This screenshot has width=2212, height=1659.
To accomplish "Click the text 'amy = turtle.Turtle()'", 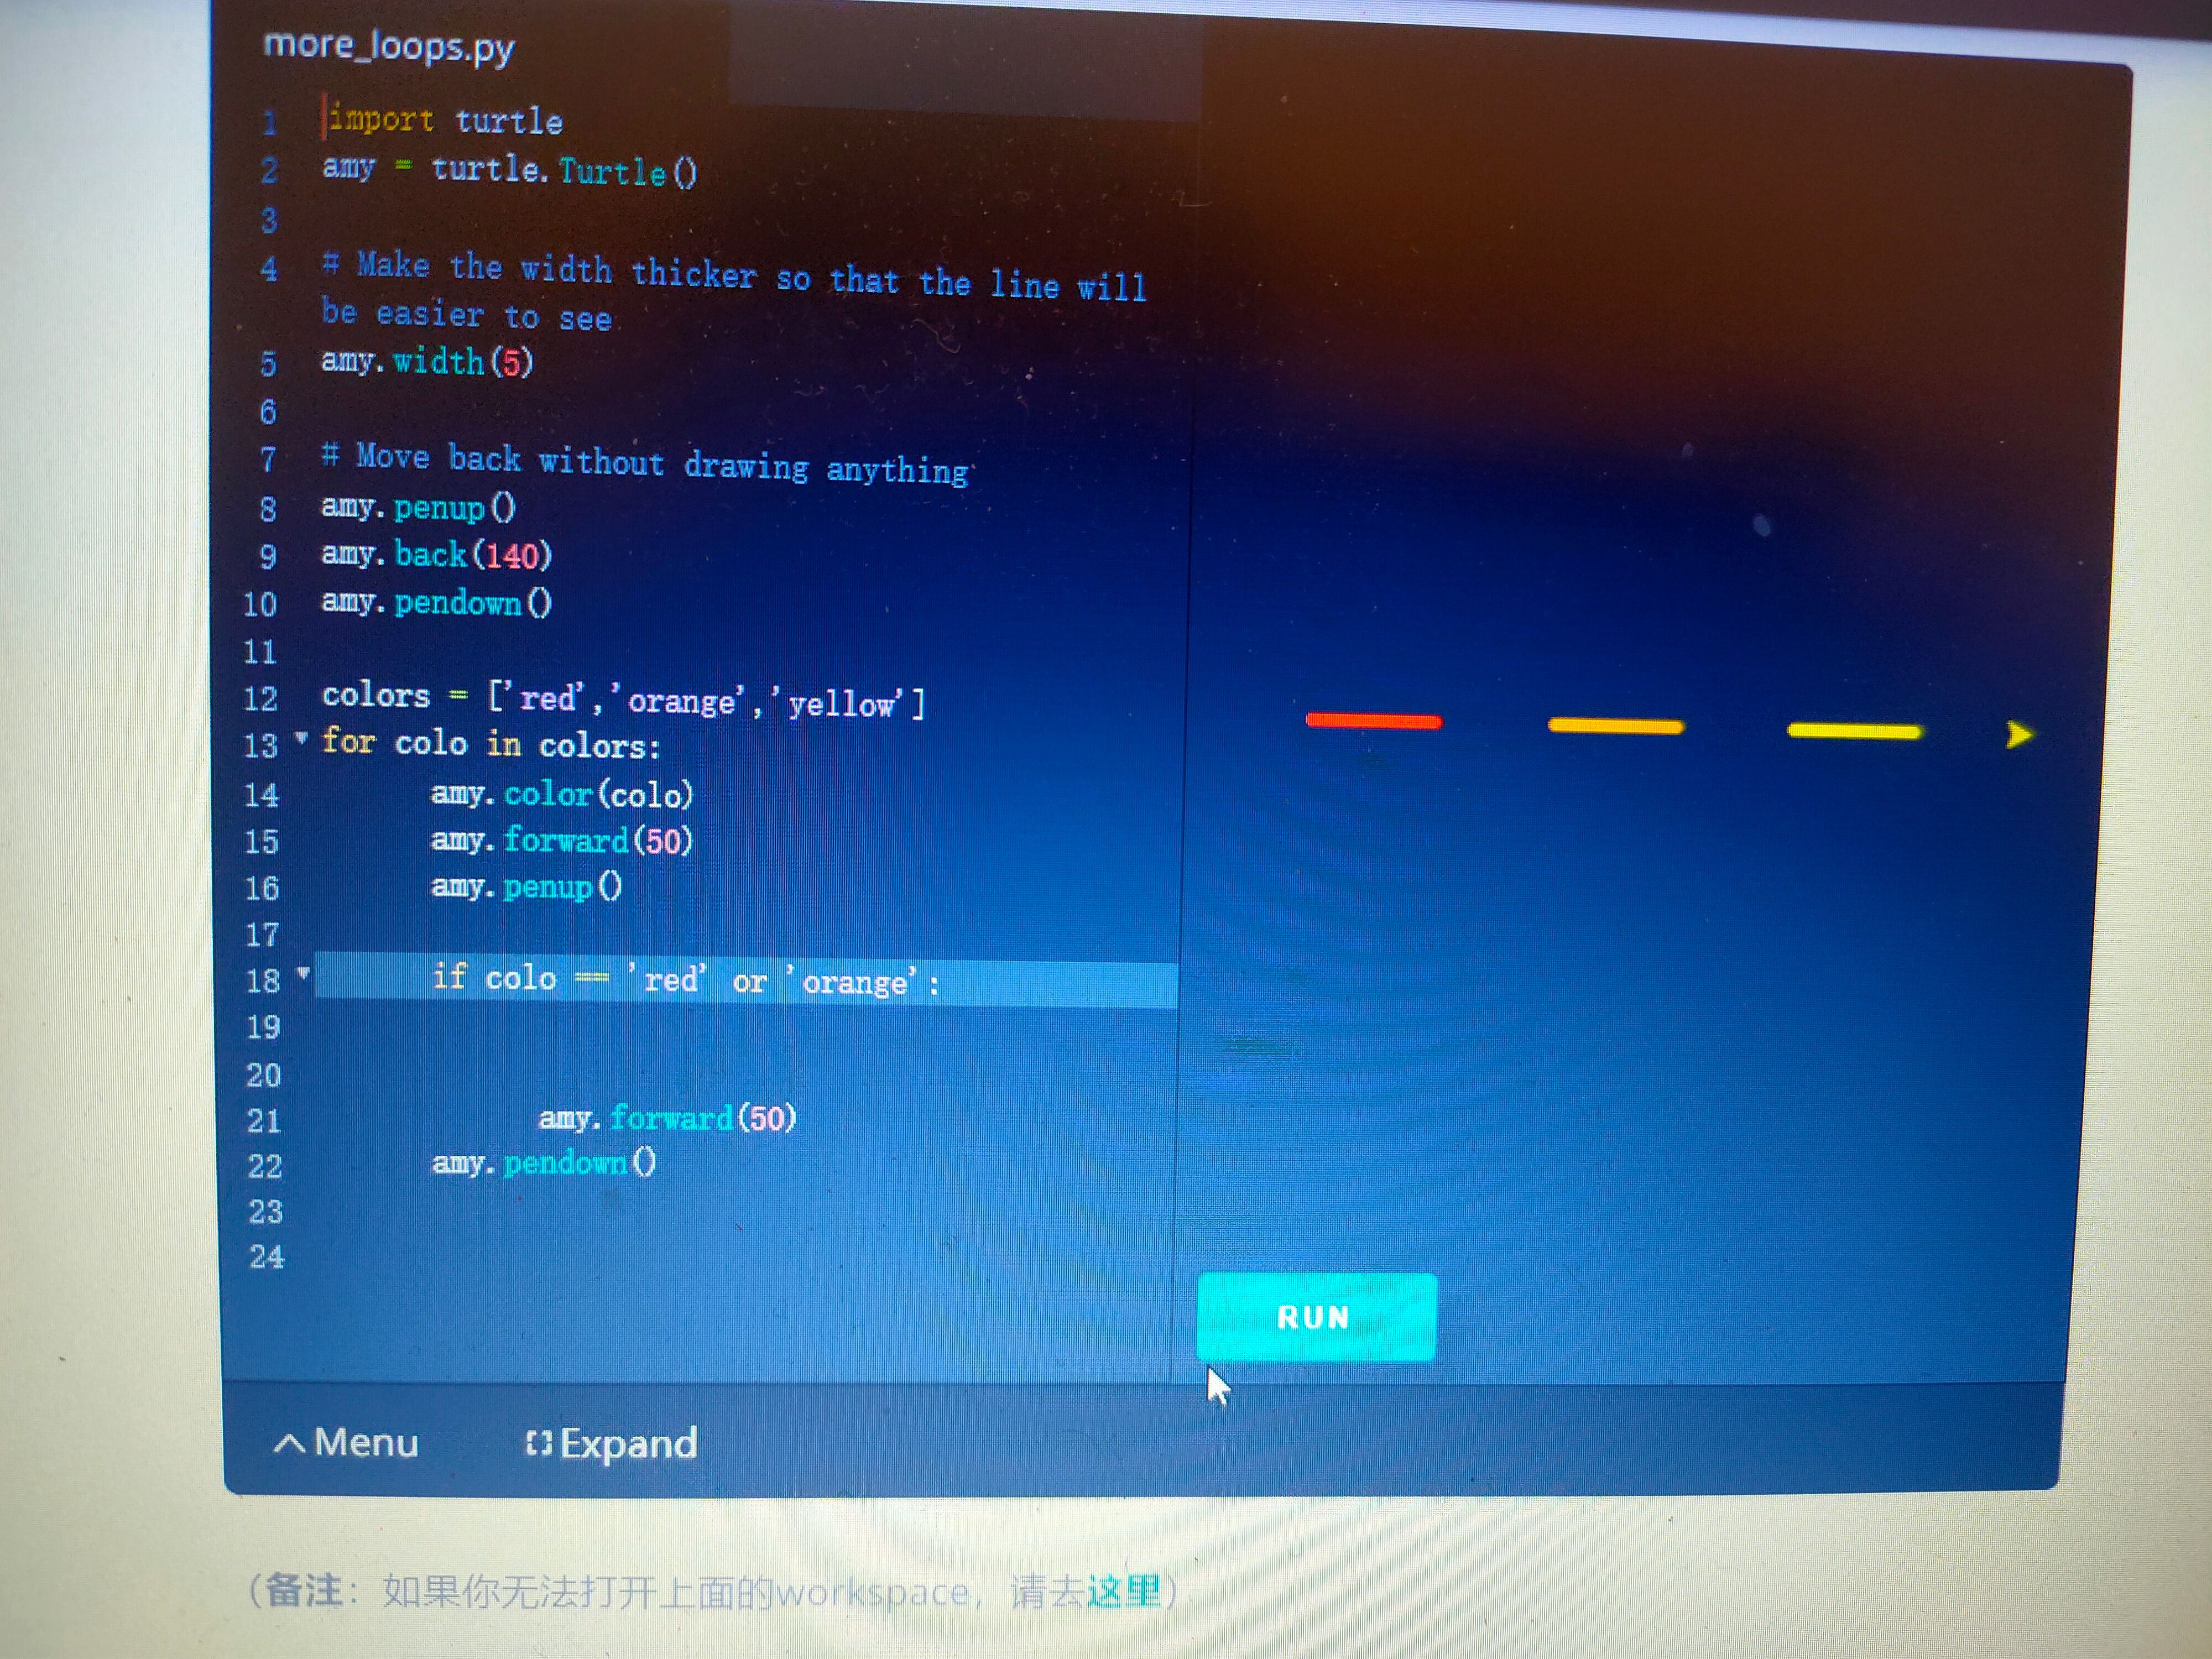I will tap(510, 170).
